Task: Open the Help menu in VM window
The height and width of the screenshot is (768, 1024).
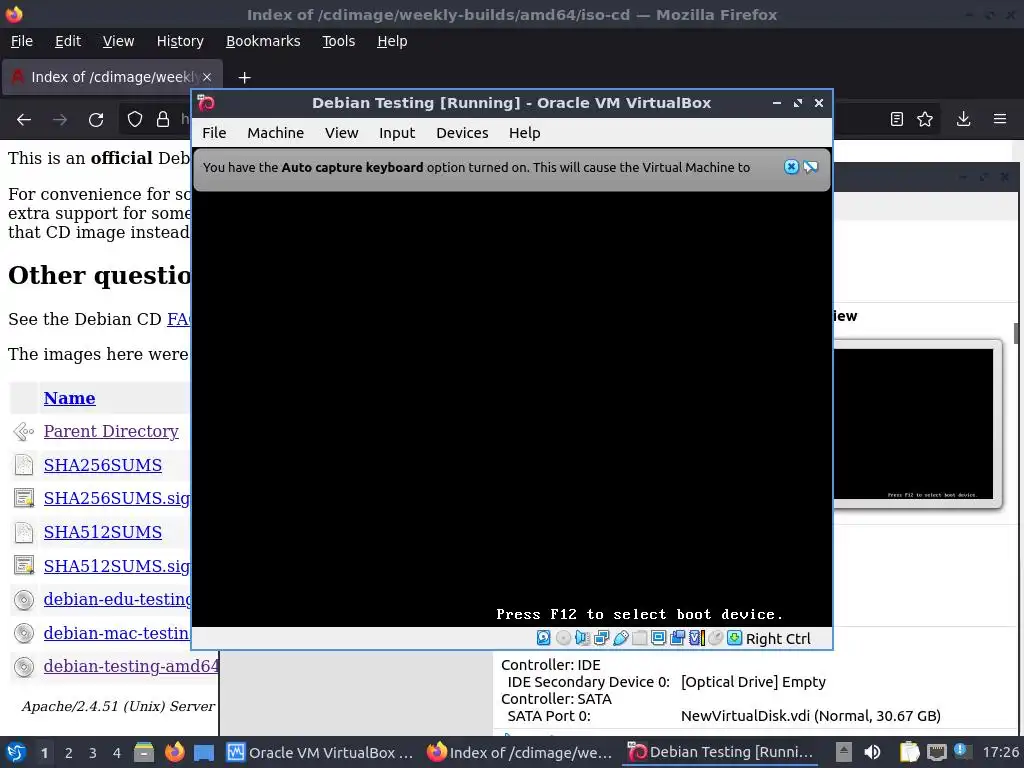Action: (524, 133)
